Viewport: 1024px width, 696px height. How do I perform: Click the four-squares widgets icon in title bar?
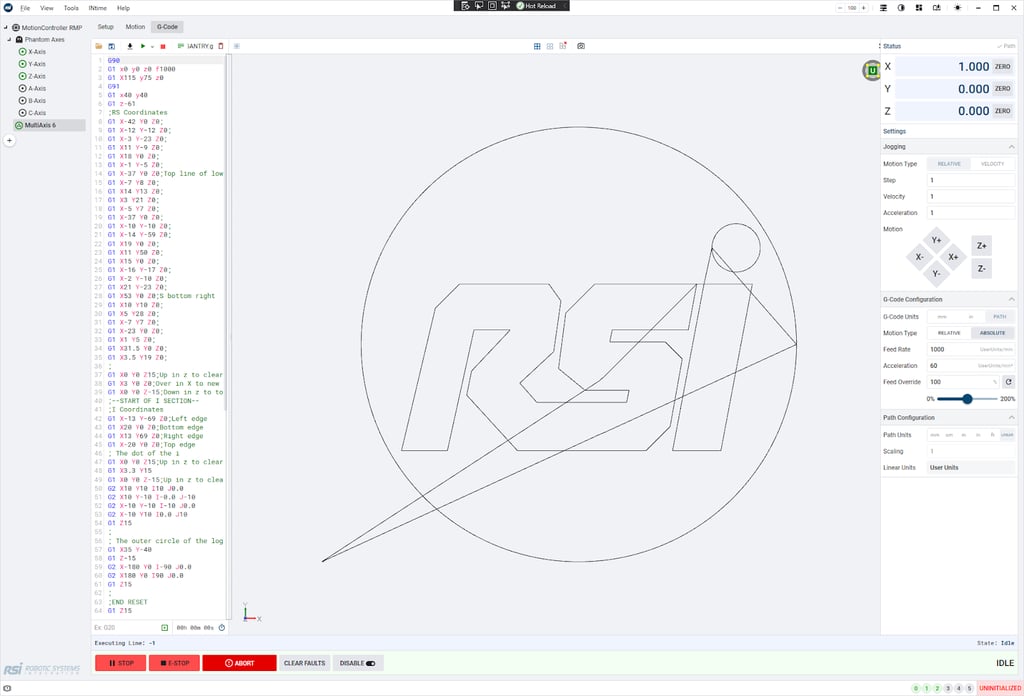pos(919,8)
